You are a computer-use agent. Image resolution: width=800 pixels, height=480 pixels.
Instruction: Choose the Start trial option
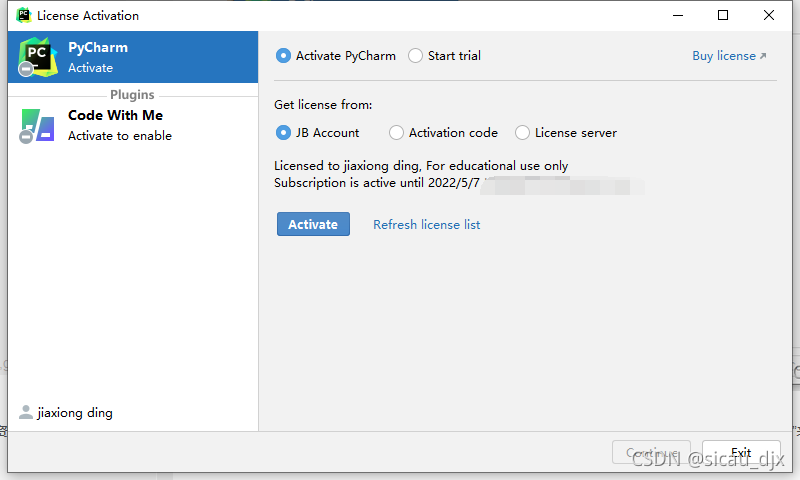415,56
